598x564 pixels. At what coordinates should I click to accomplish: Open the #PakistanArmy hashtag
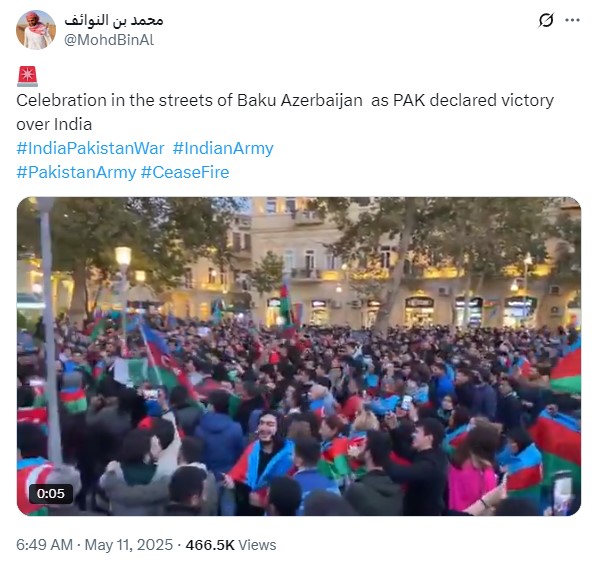click(x=76, y=172)
